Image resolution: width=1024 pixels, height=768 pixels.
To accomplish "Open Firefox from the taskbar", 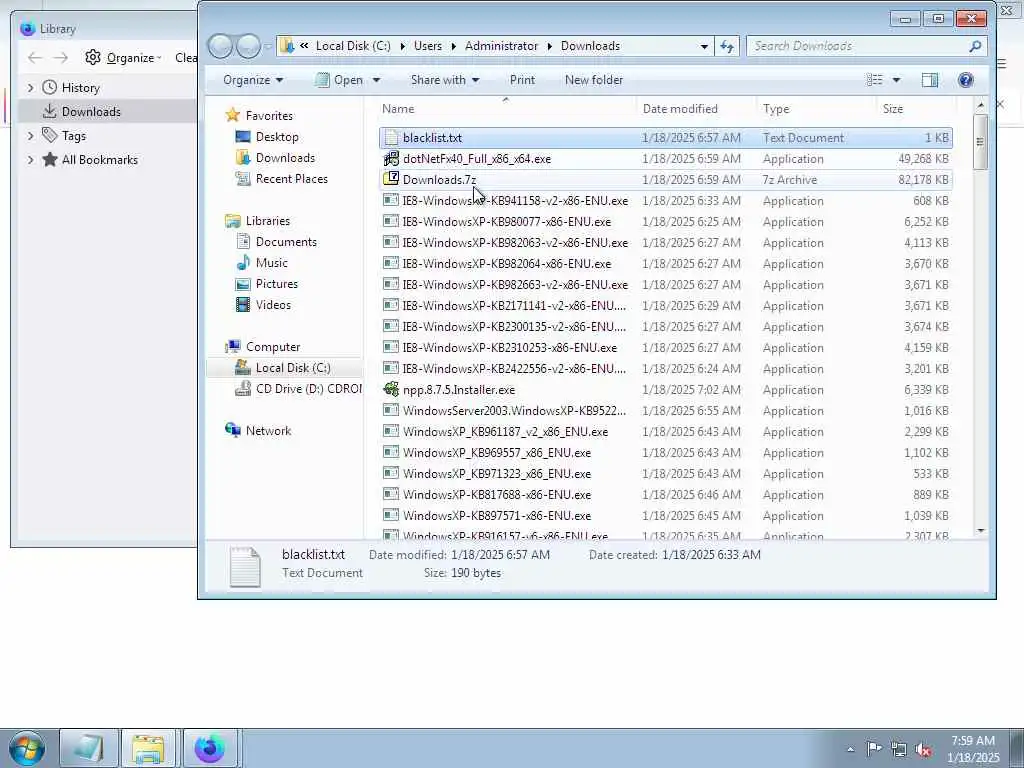I will (210, 748).
